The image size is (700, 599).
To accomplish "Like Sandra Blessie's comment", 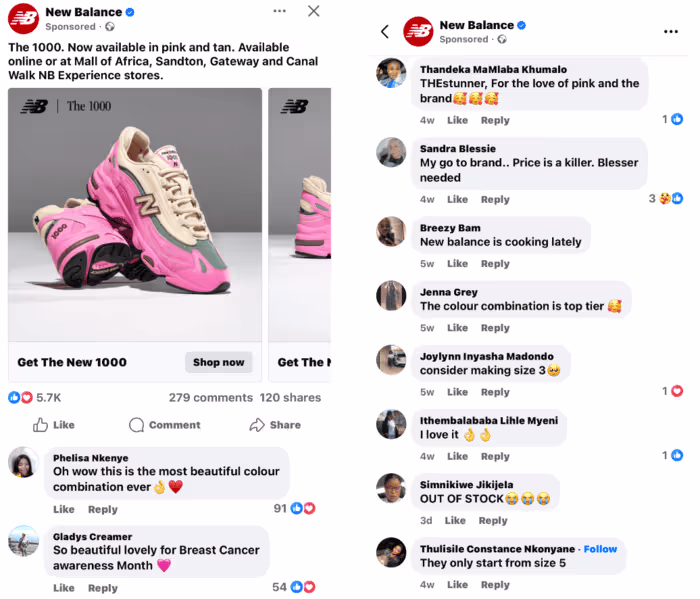I will click(458, 200).
